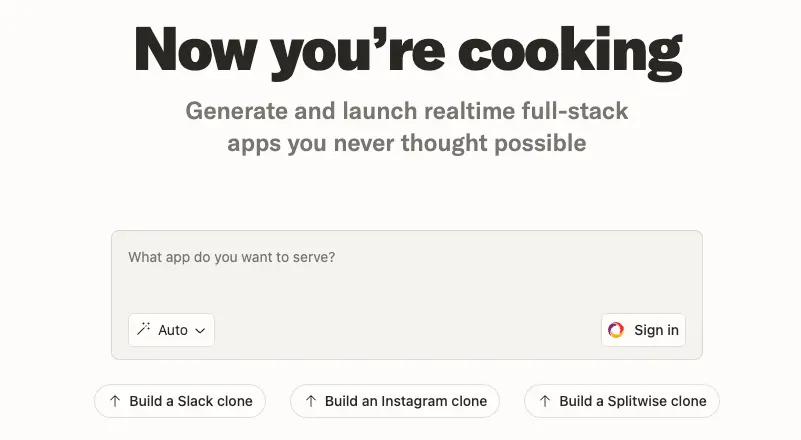Pick the Build a Splitwise clone suggestion
801x440 pixels.
[x=621, y=401]
